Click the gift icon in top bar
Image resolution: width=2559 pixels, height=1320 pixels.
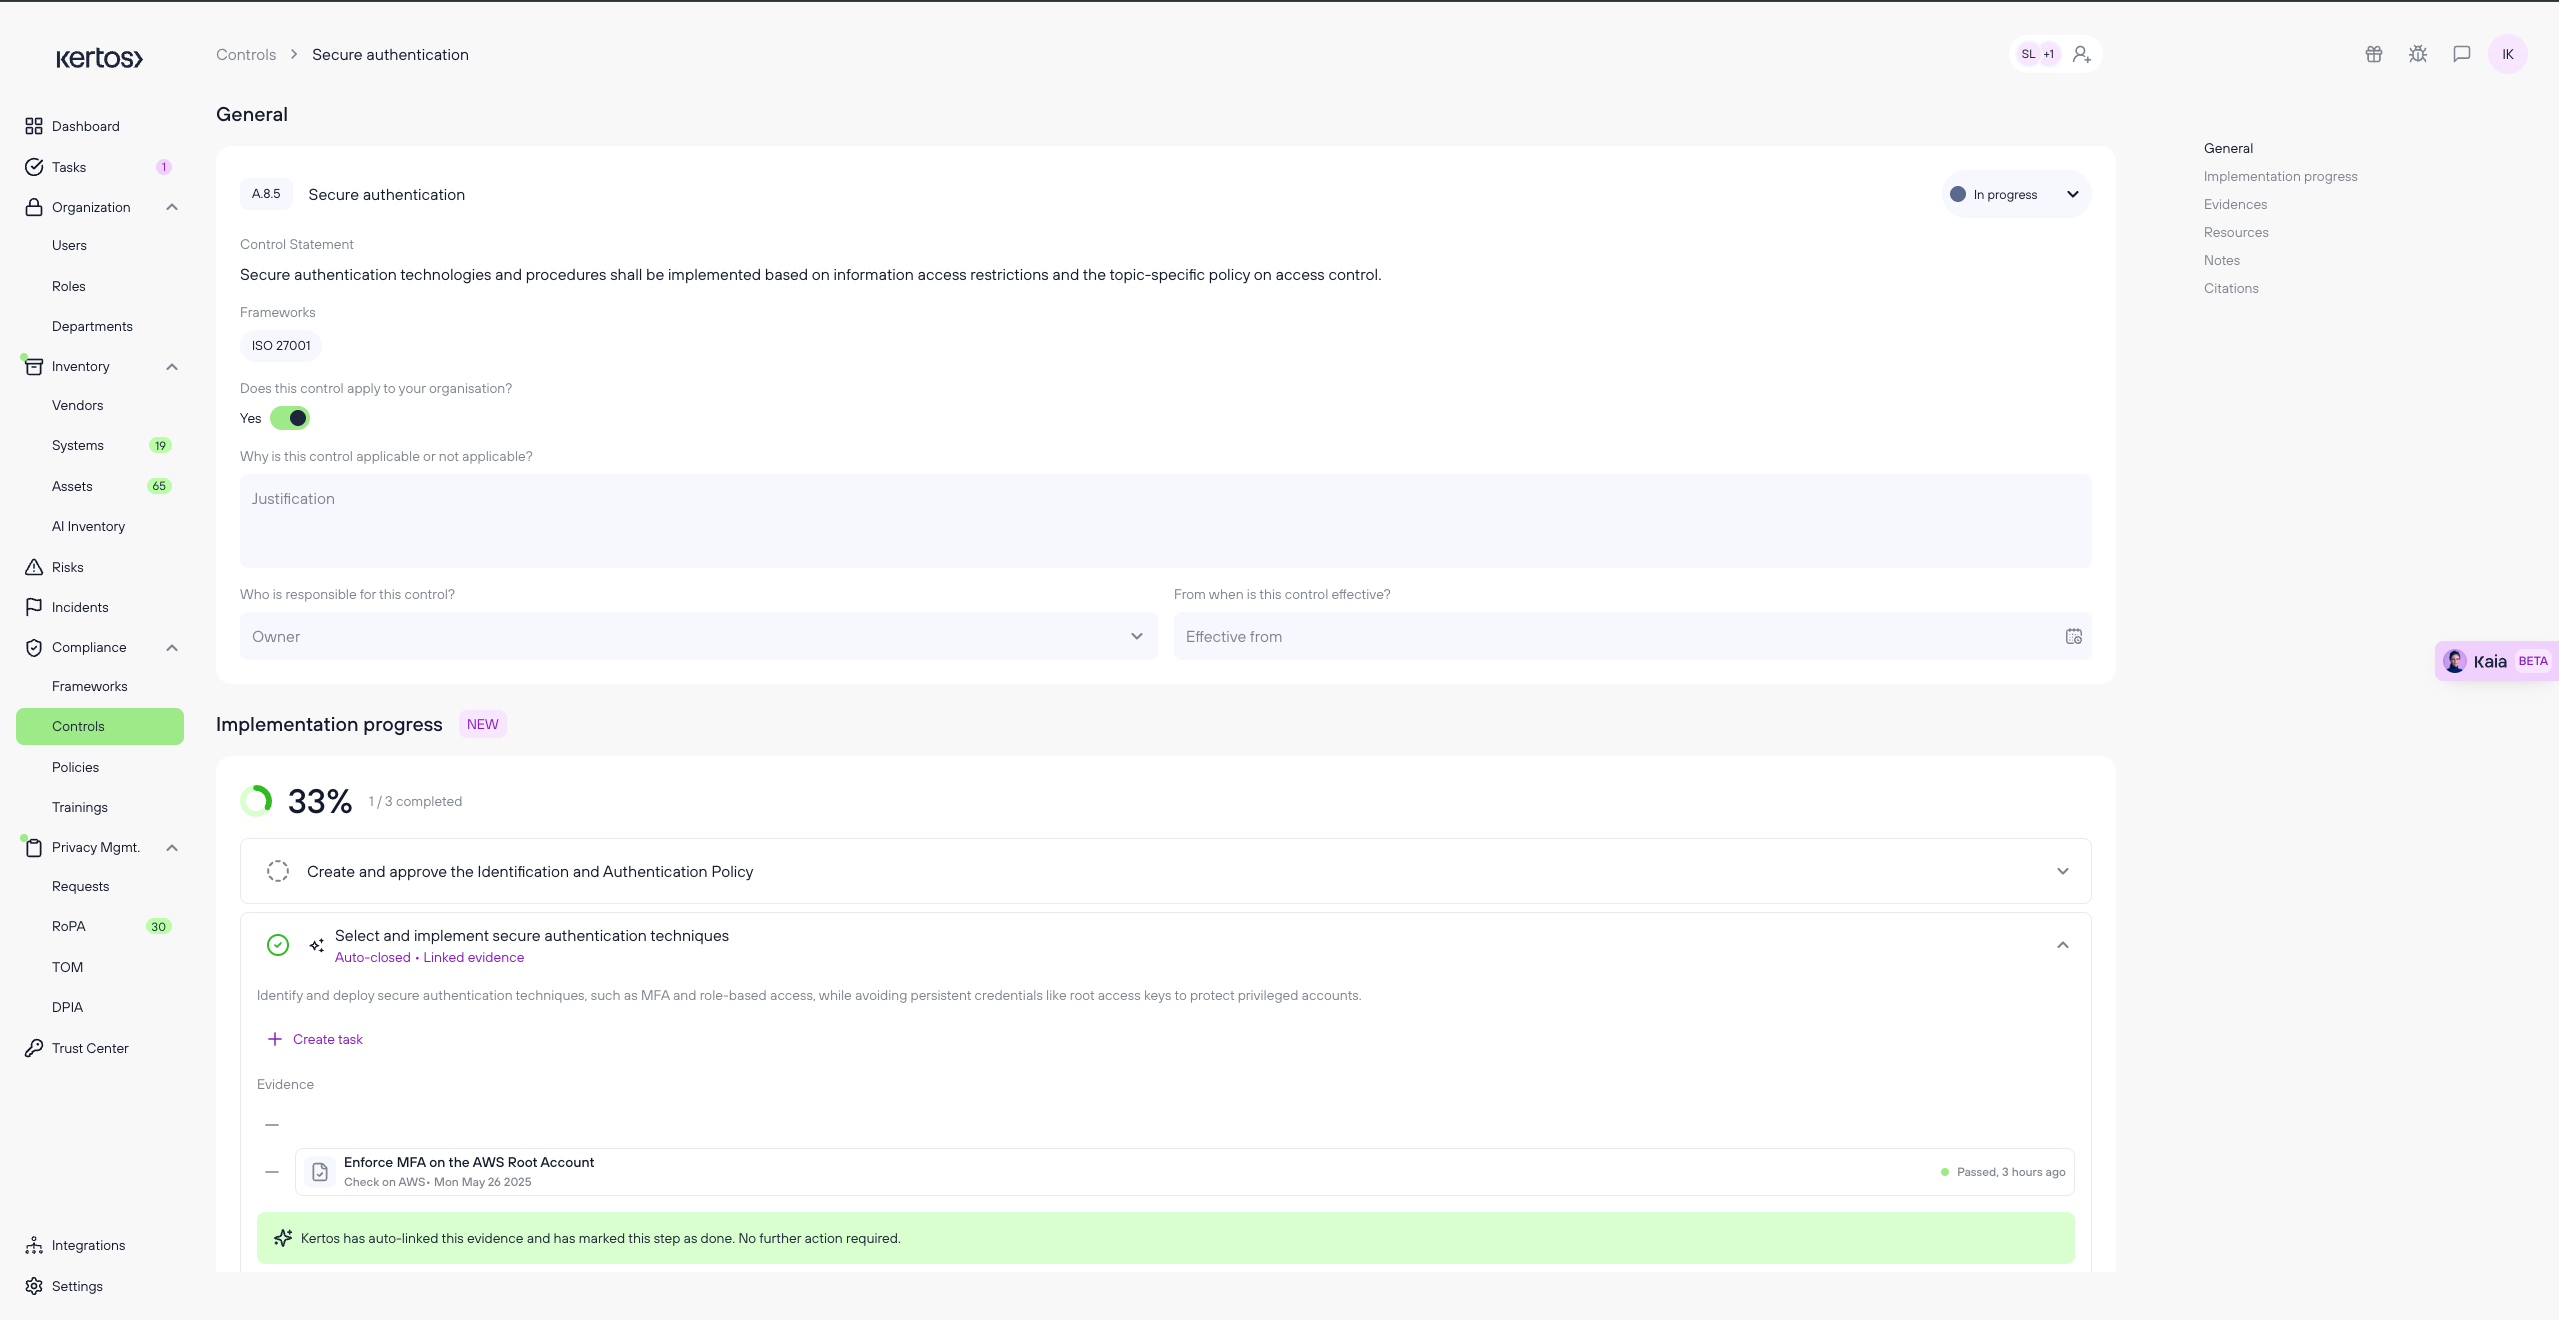click(x=2373, y=54)
